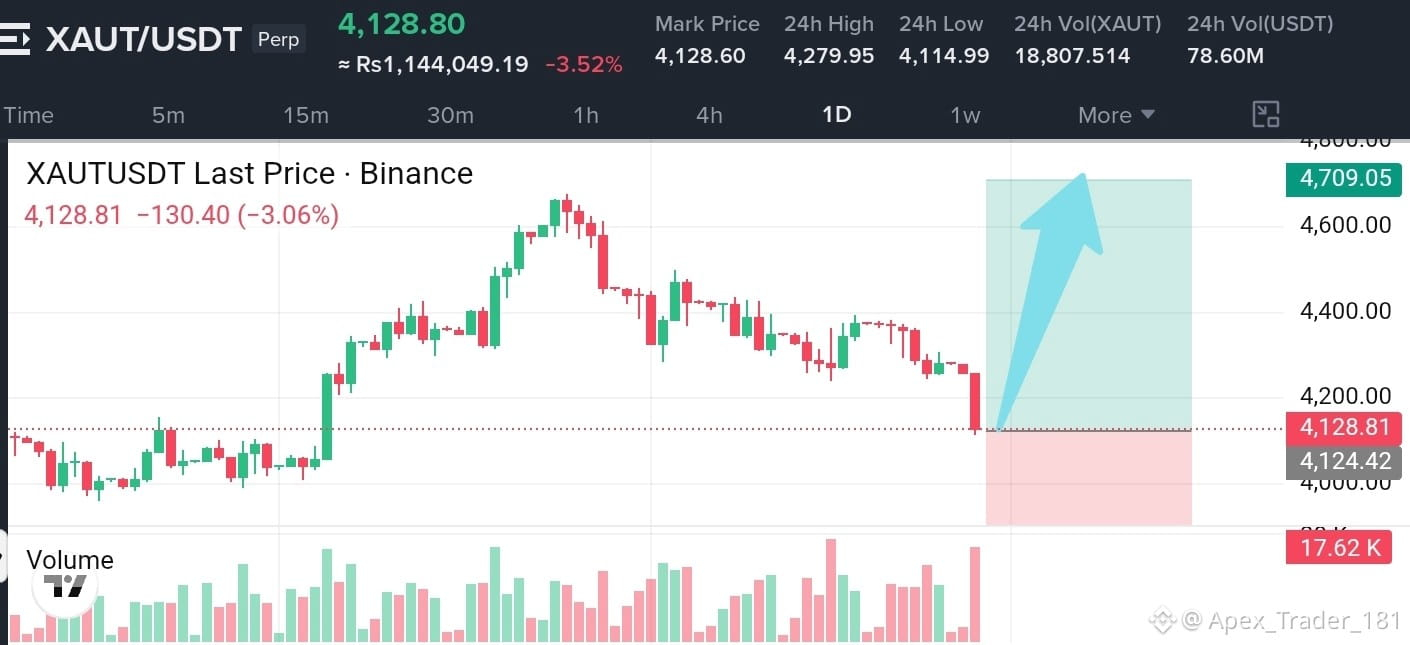Click the Binance watermark logo icon
The height and width of the screenshot is (645, 1410).
1162,620
